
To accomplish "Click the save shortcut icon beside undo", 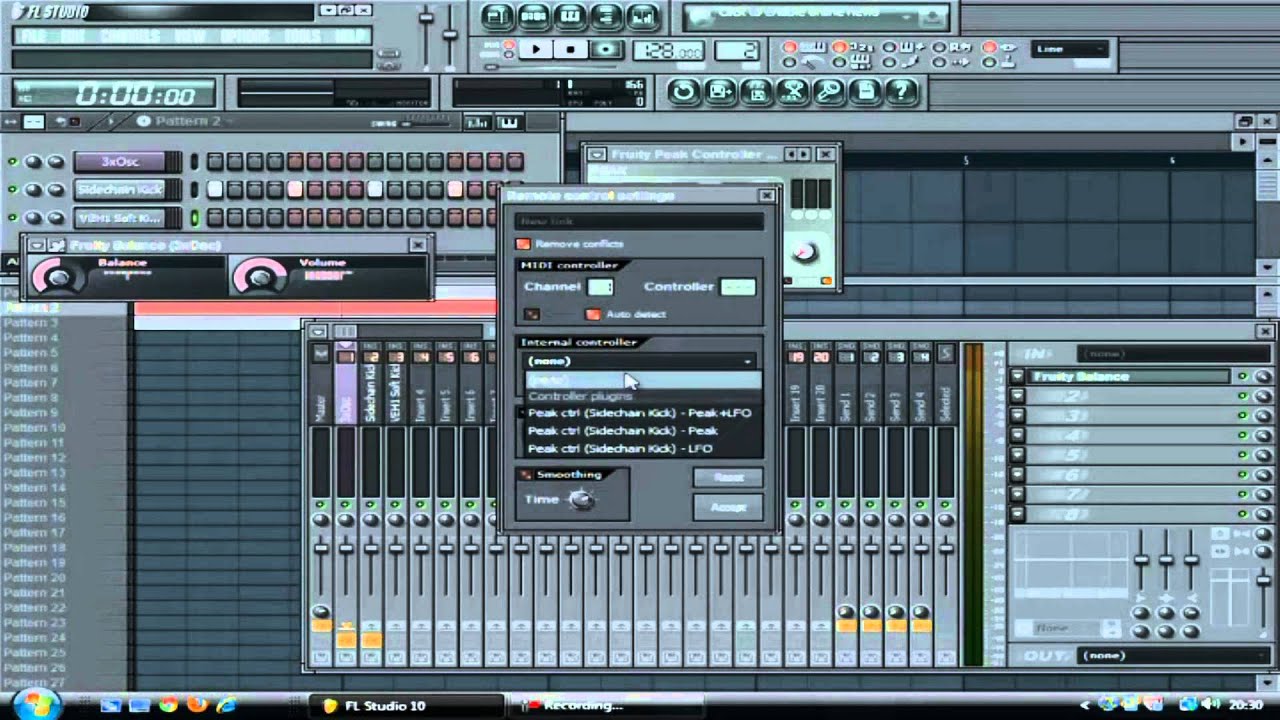I will [x=720, y=92].
